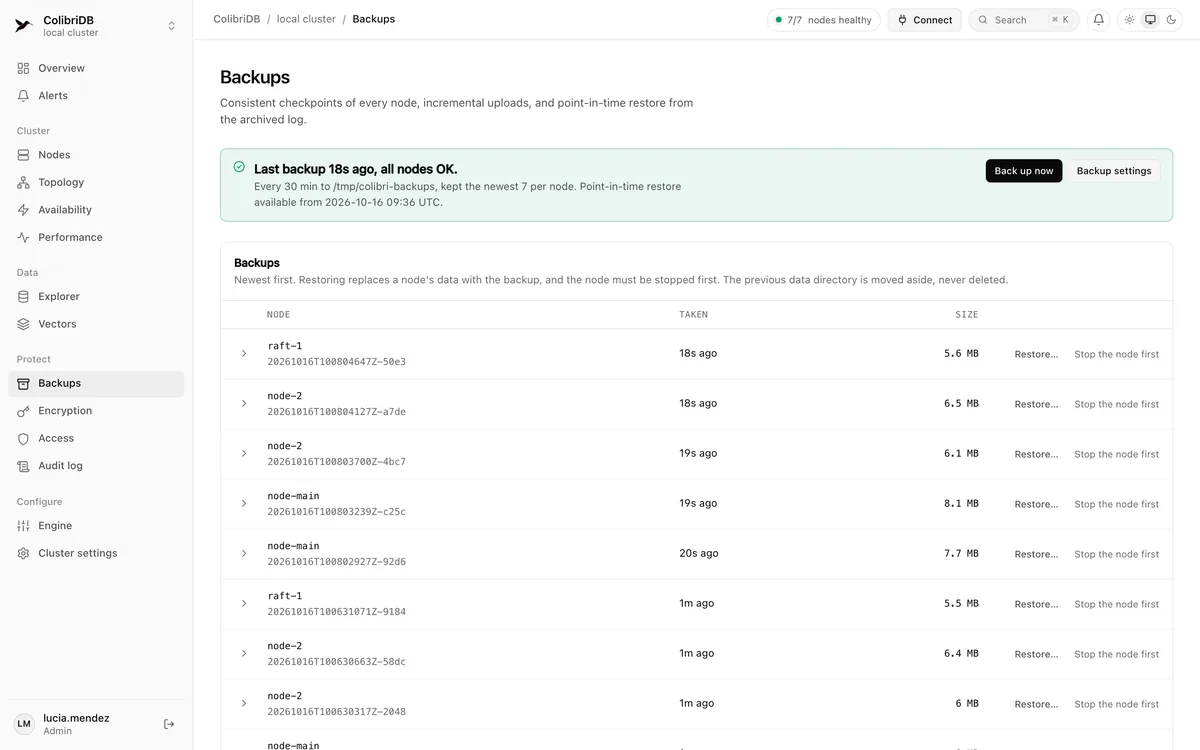This screenshot has width=1200, height=750.
Task: Click the Engine sliders icon
Action: point(24,526)
